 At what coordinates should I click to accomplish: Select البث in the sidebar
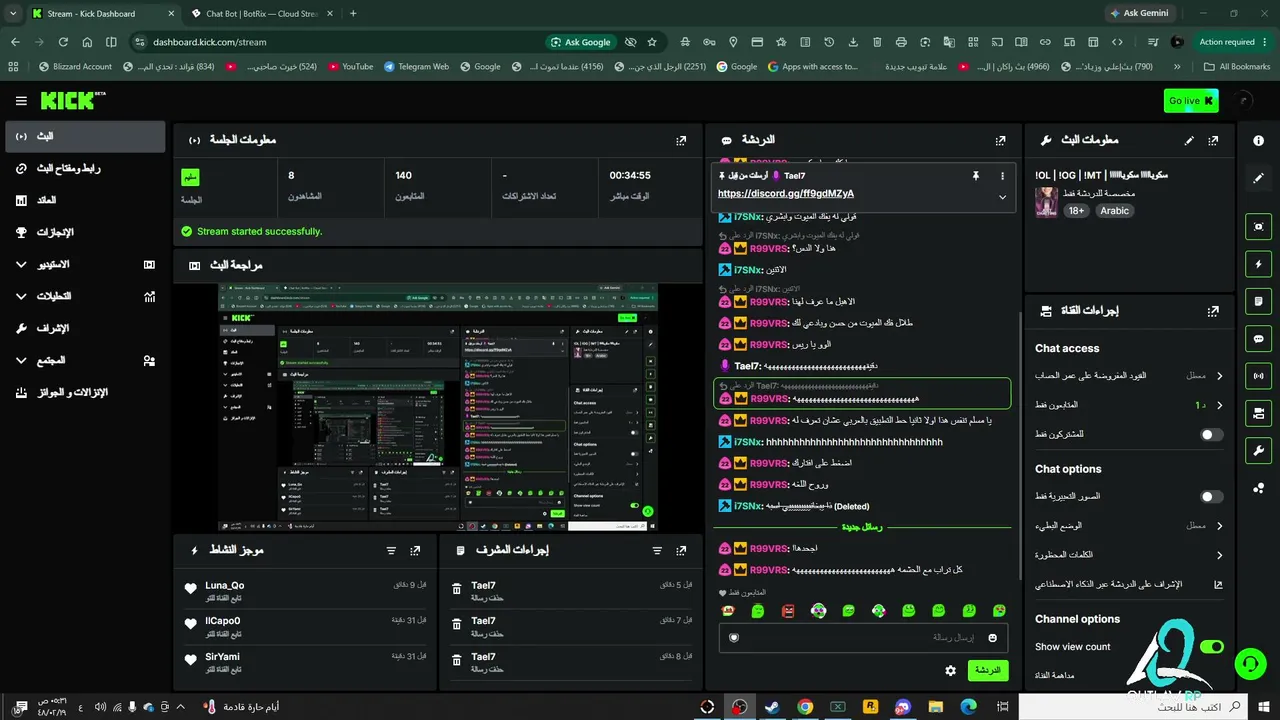pyautogui.click(x=85, y=137)
